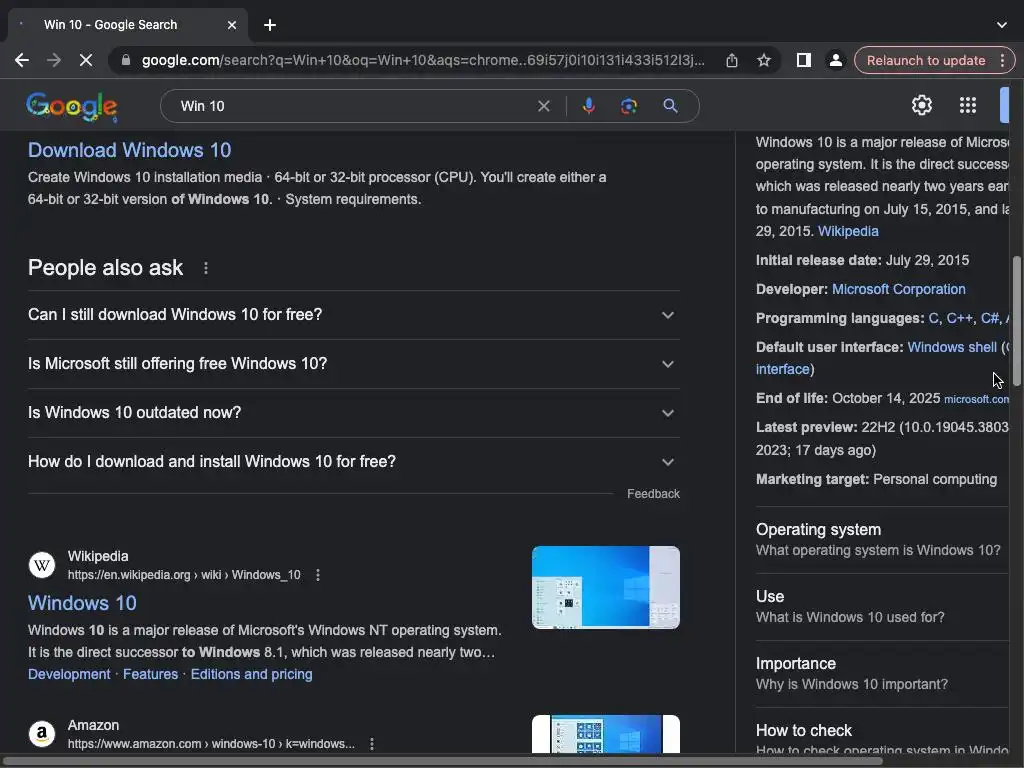Image resolution: width=1024 pixels, height=768 pixels.
Task: Click into the Win 10 search field
Action: click(353, 106)
